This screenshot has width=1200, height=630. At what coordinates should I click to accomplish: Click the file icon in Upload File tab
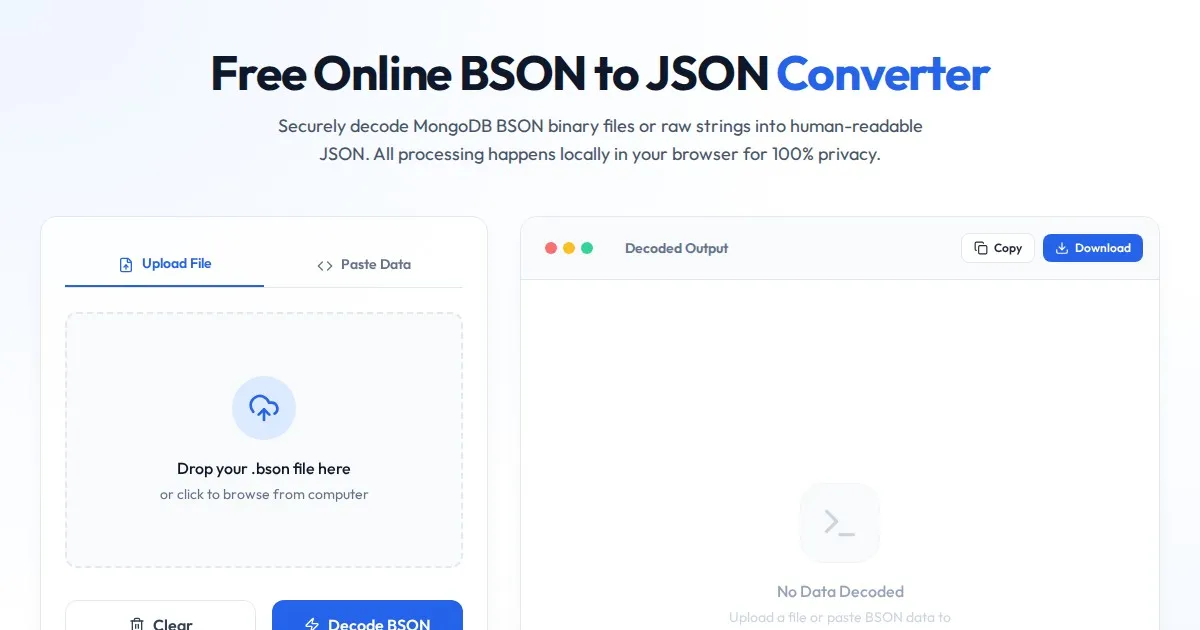click(x=126, y=265)
